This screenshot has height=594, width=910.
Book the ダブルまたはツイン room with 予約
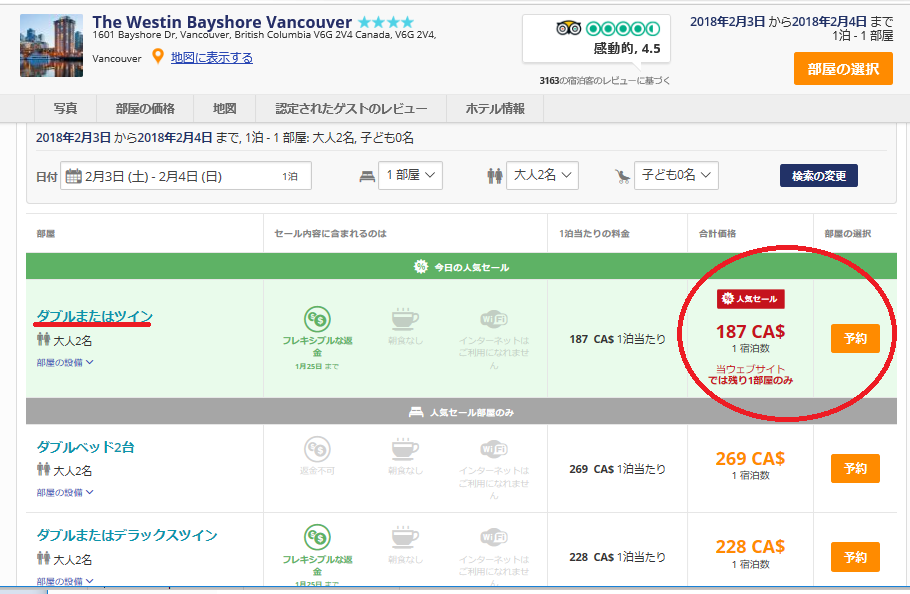(855, 339)
